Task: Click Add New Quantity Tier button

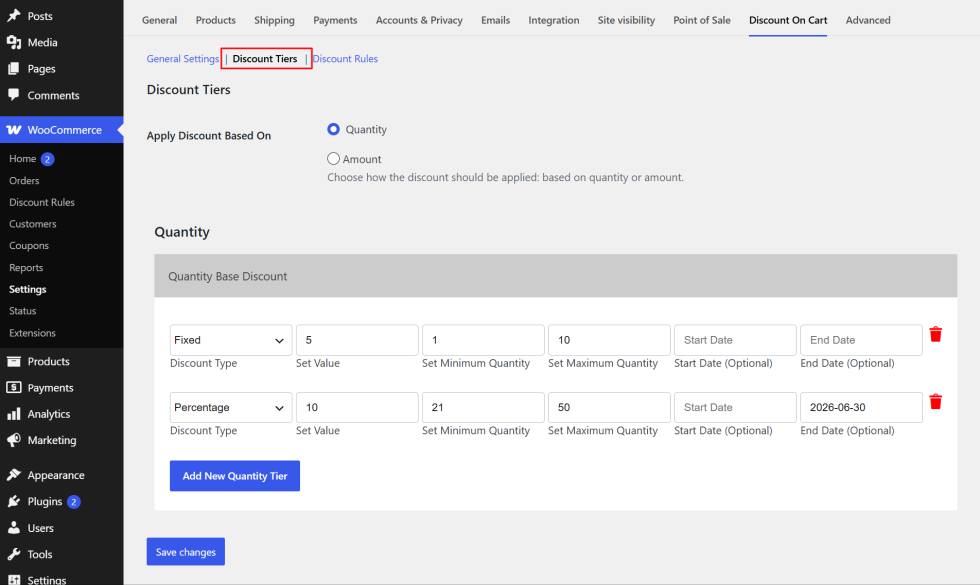Action: point(235,476)
